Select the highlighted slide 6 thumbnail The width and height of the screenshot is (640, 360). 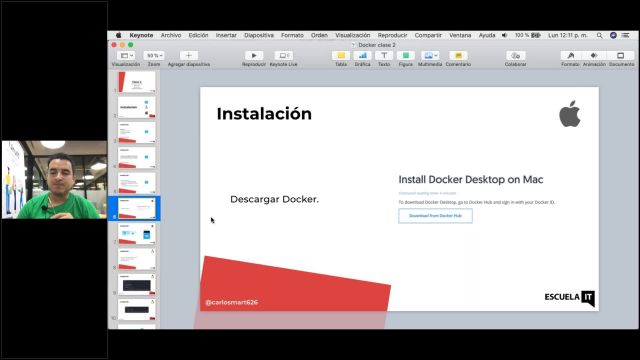(x=137, y=208)
